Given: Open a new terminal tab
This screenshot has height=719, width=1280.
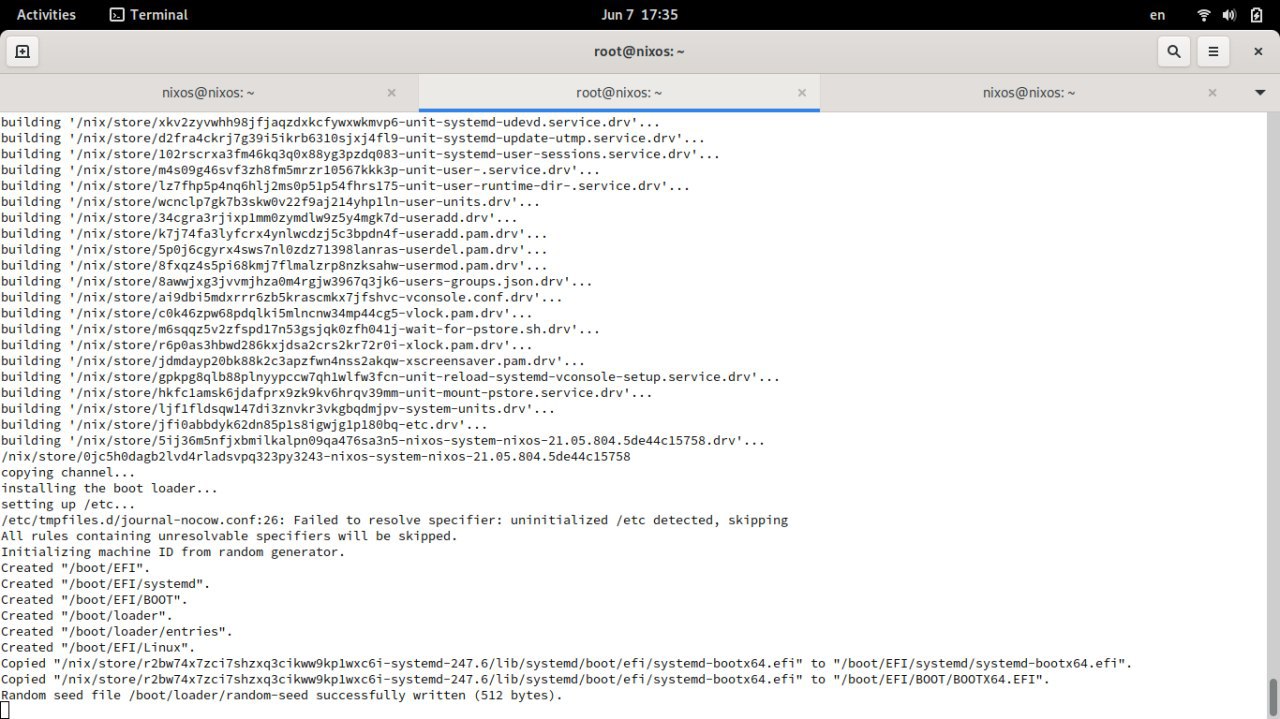Looking at the screenshot, I should click(x=22, y=51).
